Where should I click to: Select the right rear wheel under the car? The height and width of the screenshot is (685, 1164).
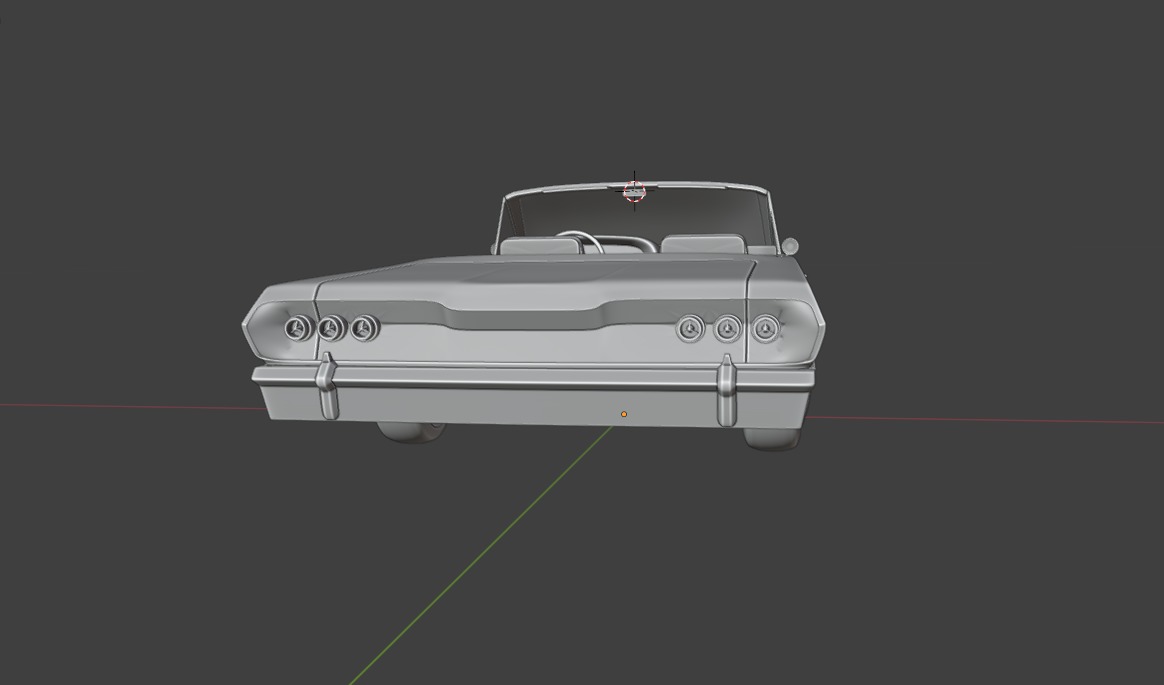(x=772, y=439)
